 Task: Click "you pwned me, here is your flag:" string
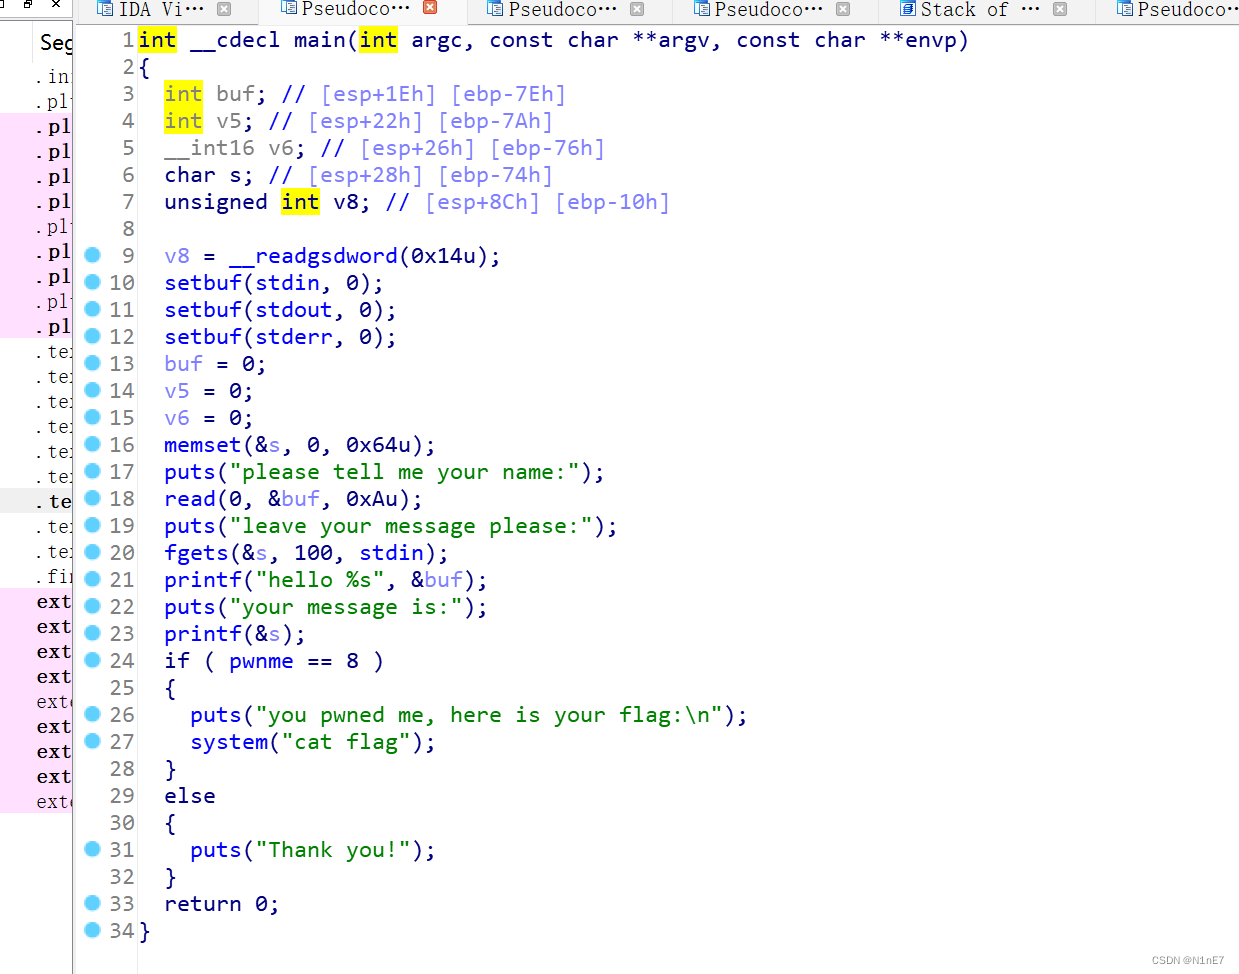pyautogui.click(x=489, y=715)
